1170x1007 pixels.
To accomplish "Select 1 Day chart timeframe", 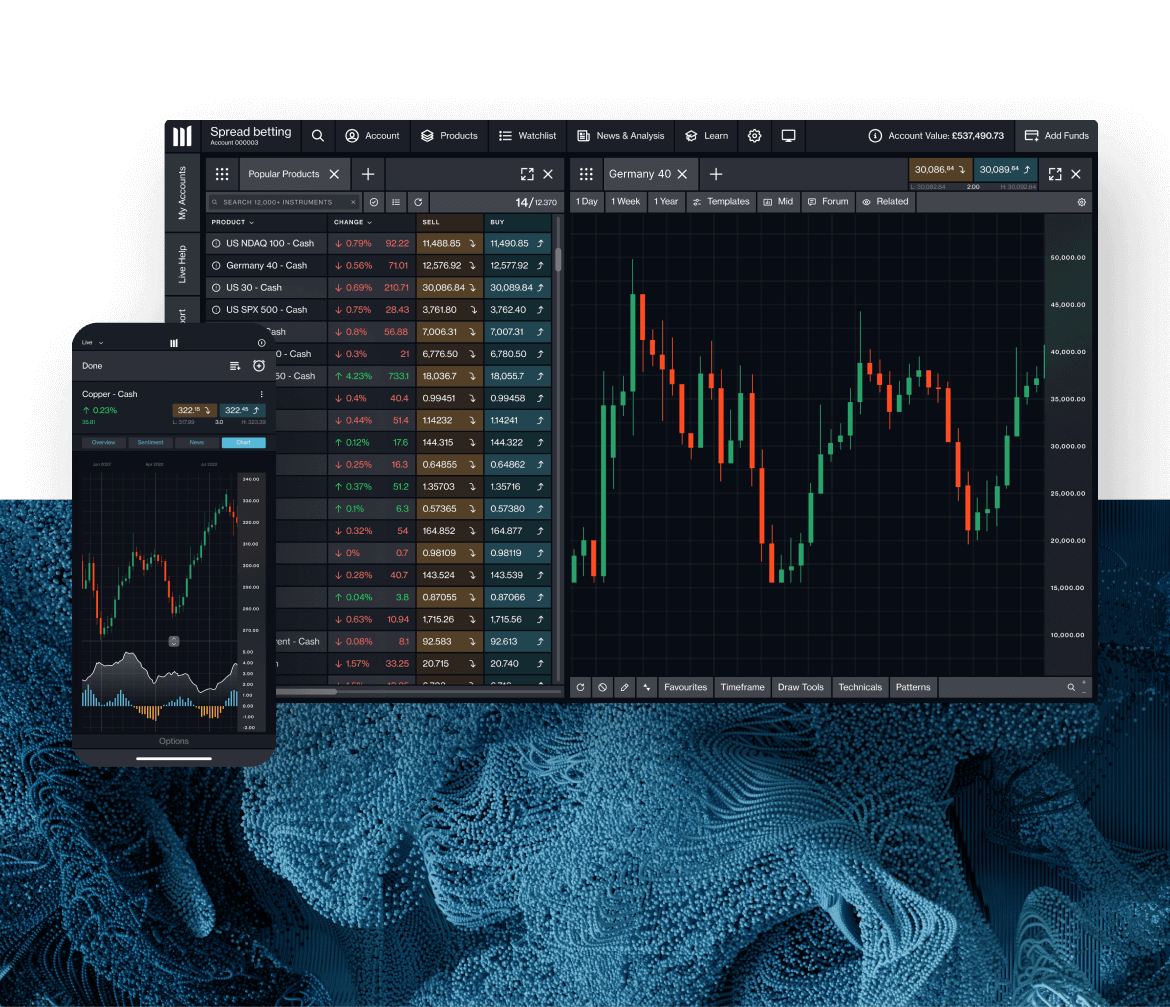I will [x=587, y=201].
